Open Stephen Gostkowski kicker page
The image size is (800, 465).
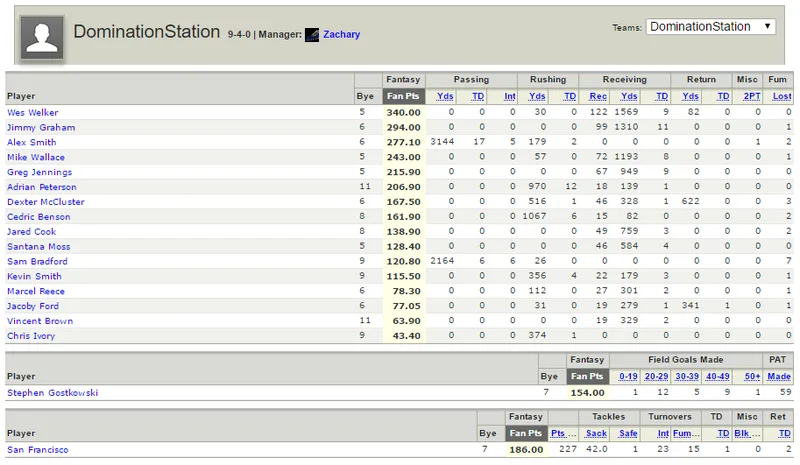[53, 393]
